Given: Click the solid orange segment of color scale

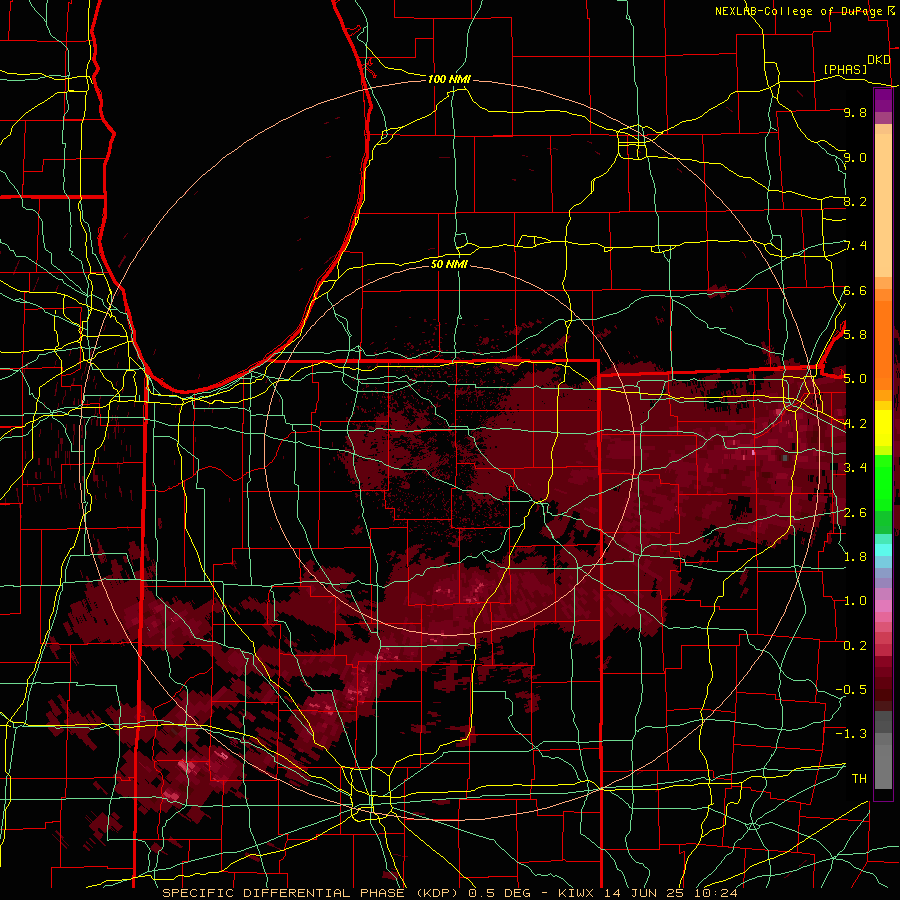Looking at the screenshot, I should pos(883,346).
